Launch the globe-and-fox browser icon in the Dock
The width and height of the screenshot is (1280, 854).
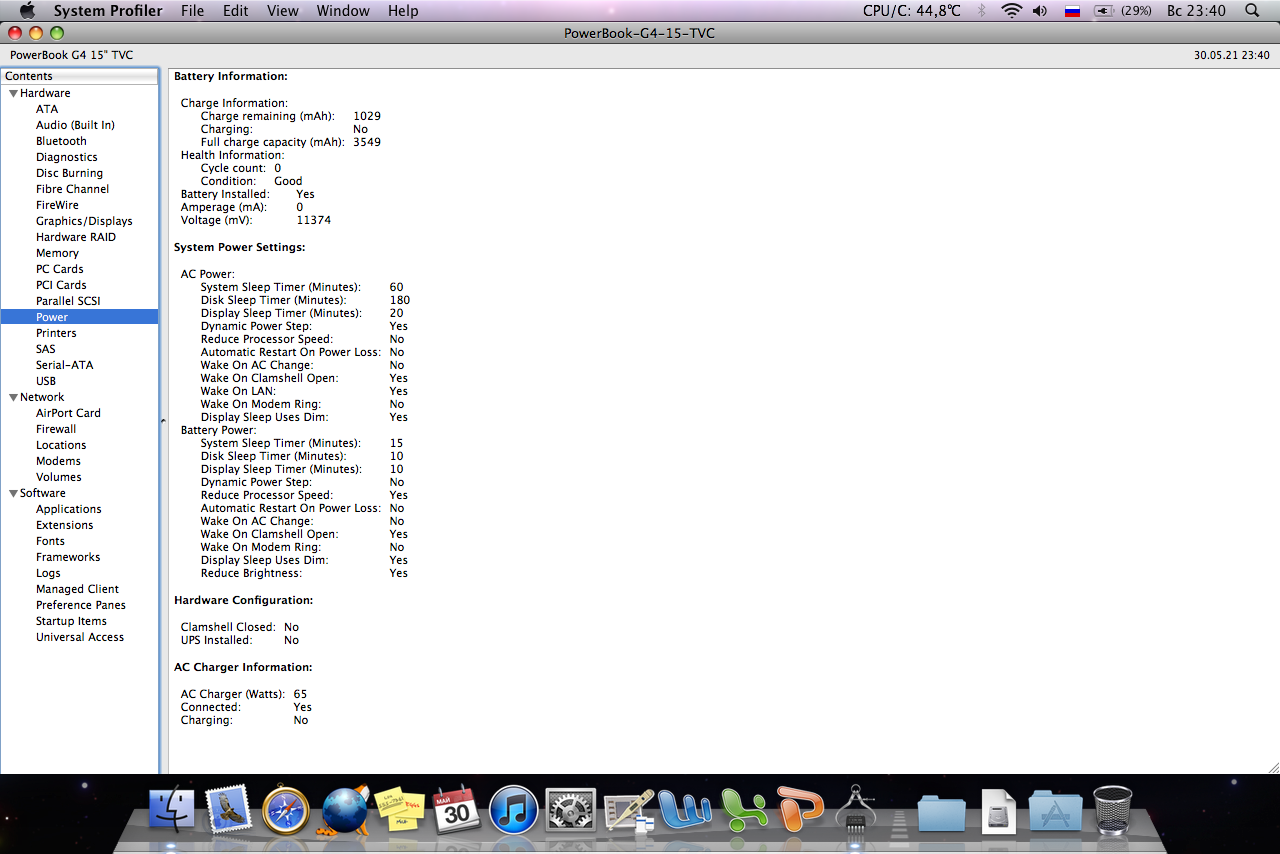click(x=344, y=810)
